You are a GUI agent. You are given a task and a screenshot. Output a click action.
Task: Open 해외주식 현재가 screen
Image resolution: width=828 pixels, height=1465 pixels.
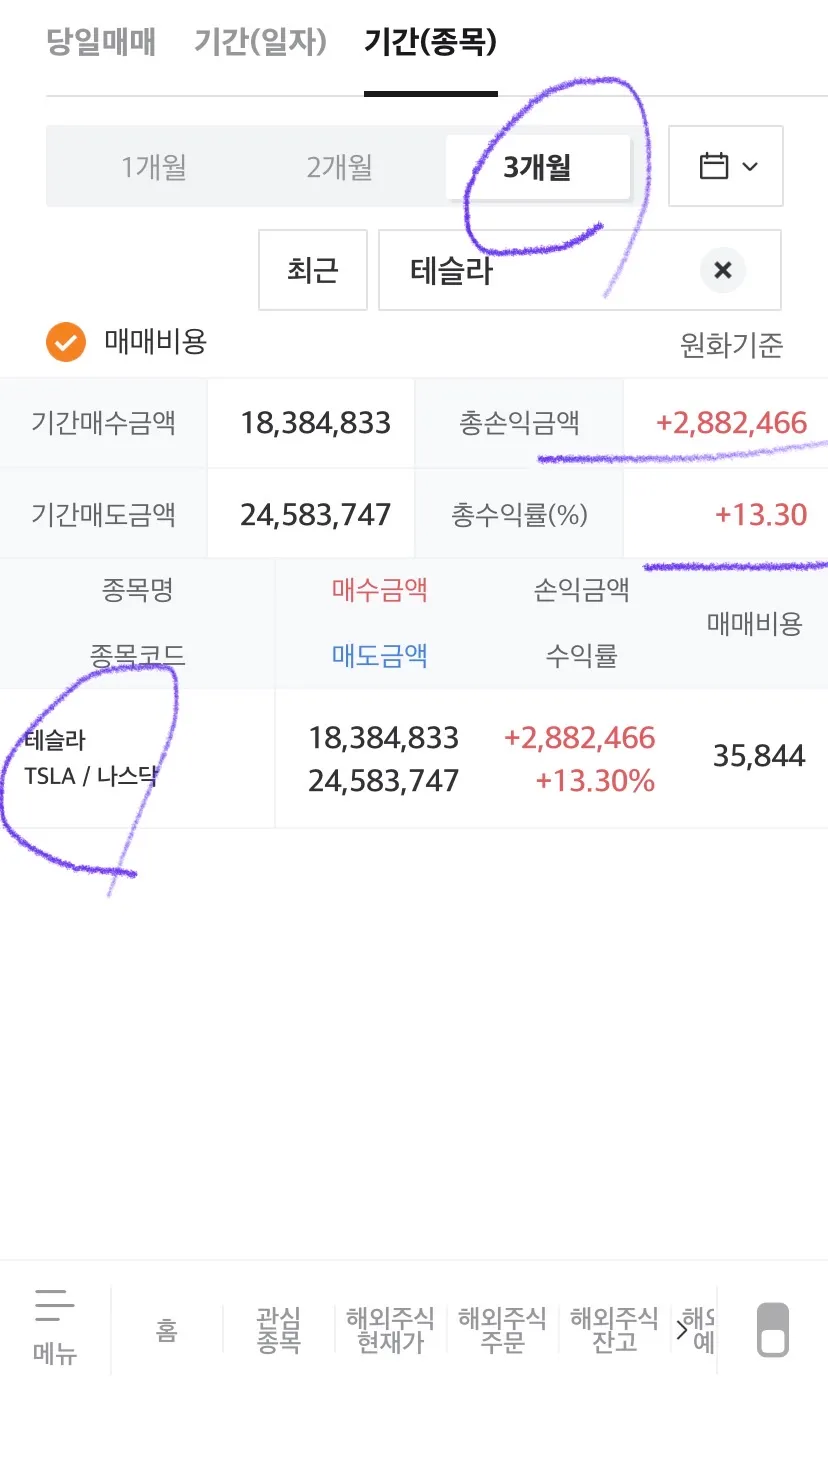pos(390,1328)
